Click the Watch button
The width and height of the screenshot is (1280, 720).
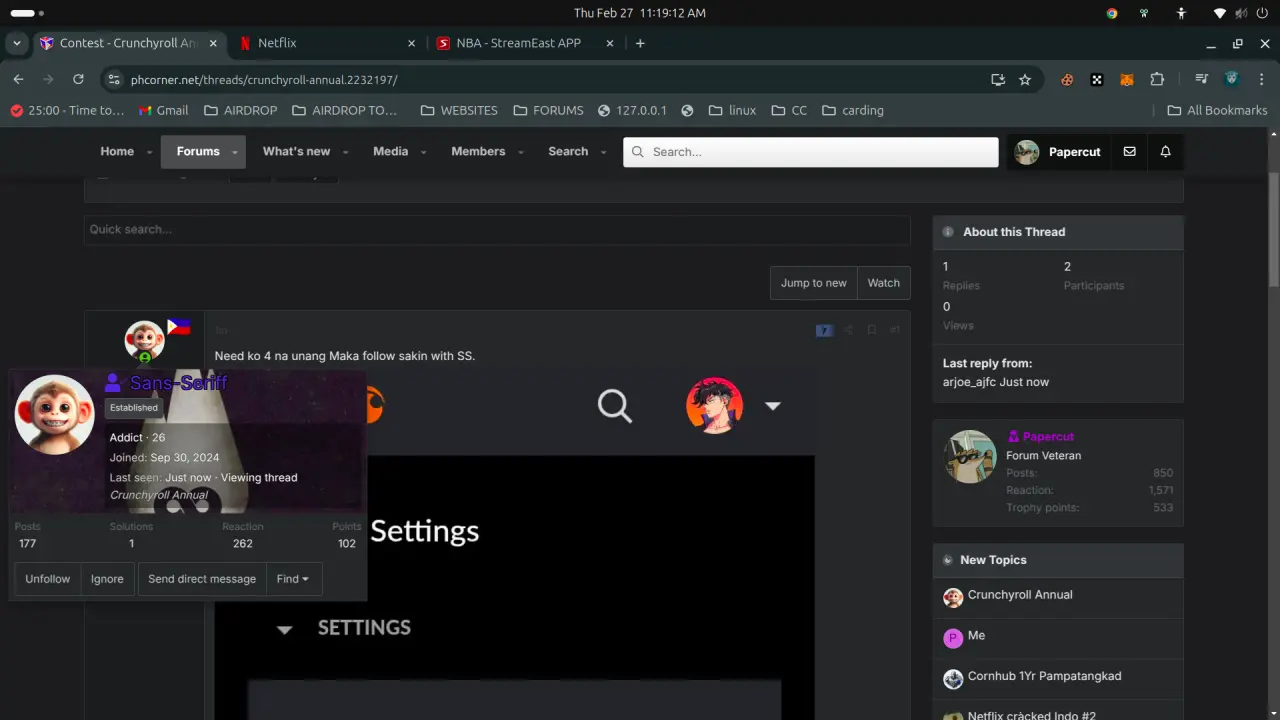[x=884, y=283]
